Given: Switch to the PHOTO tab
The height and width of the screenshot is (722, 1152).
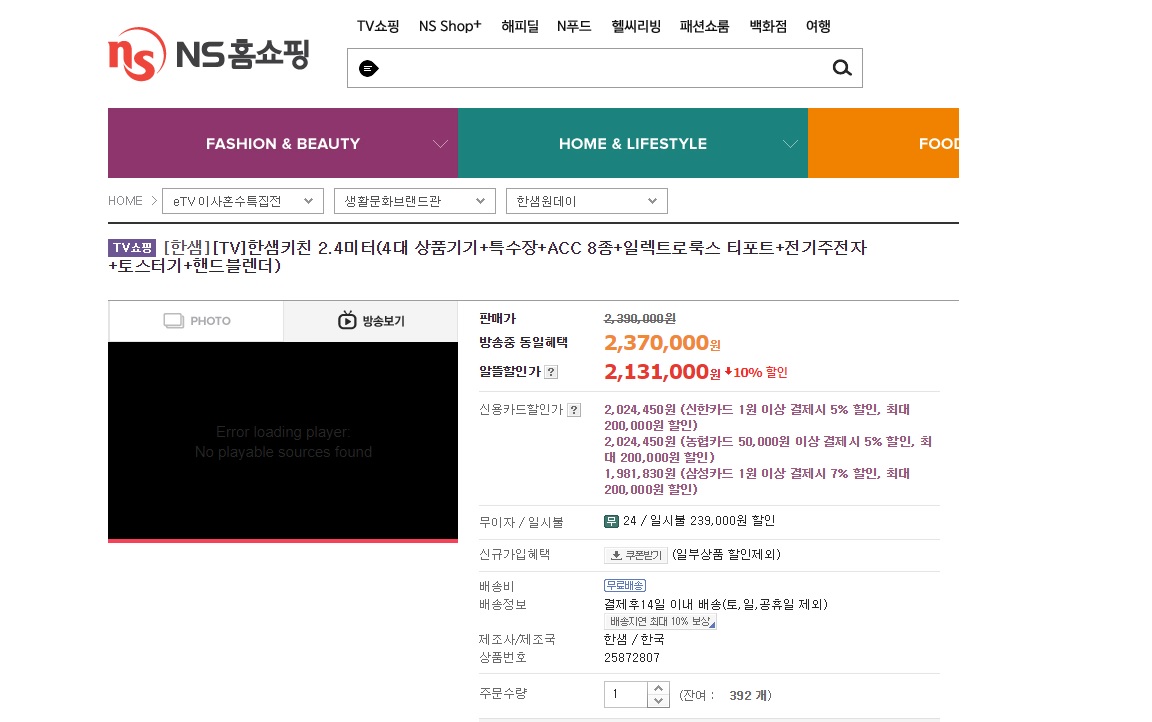Looking at the screenshot, I should click(196, 321).
